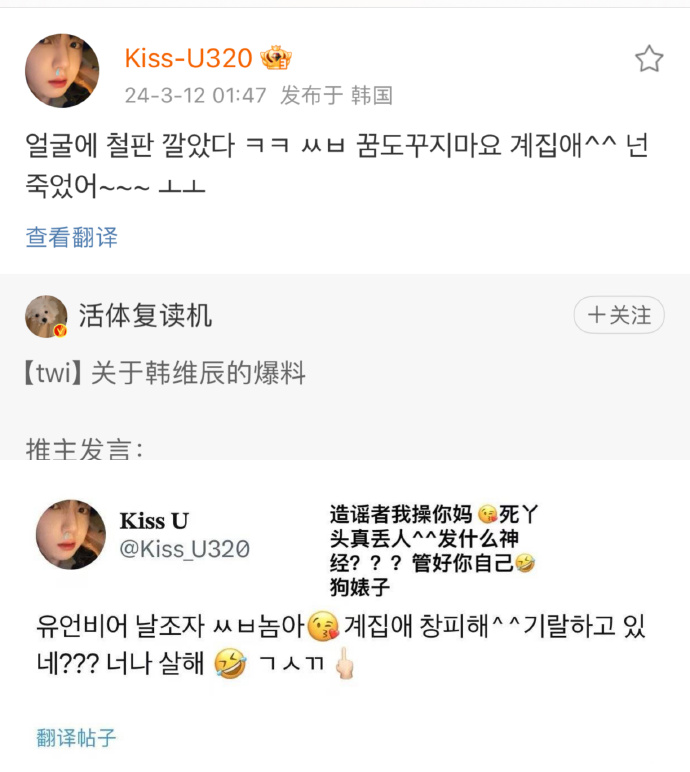Screen dimensions: 690x772
Task: Click the 24-3-12 01:47 timestamp
Action: (x=195, y=95)
